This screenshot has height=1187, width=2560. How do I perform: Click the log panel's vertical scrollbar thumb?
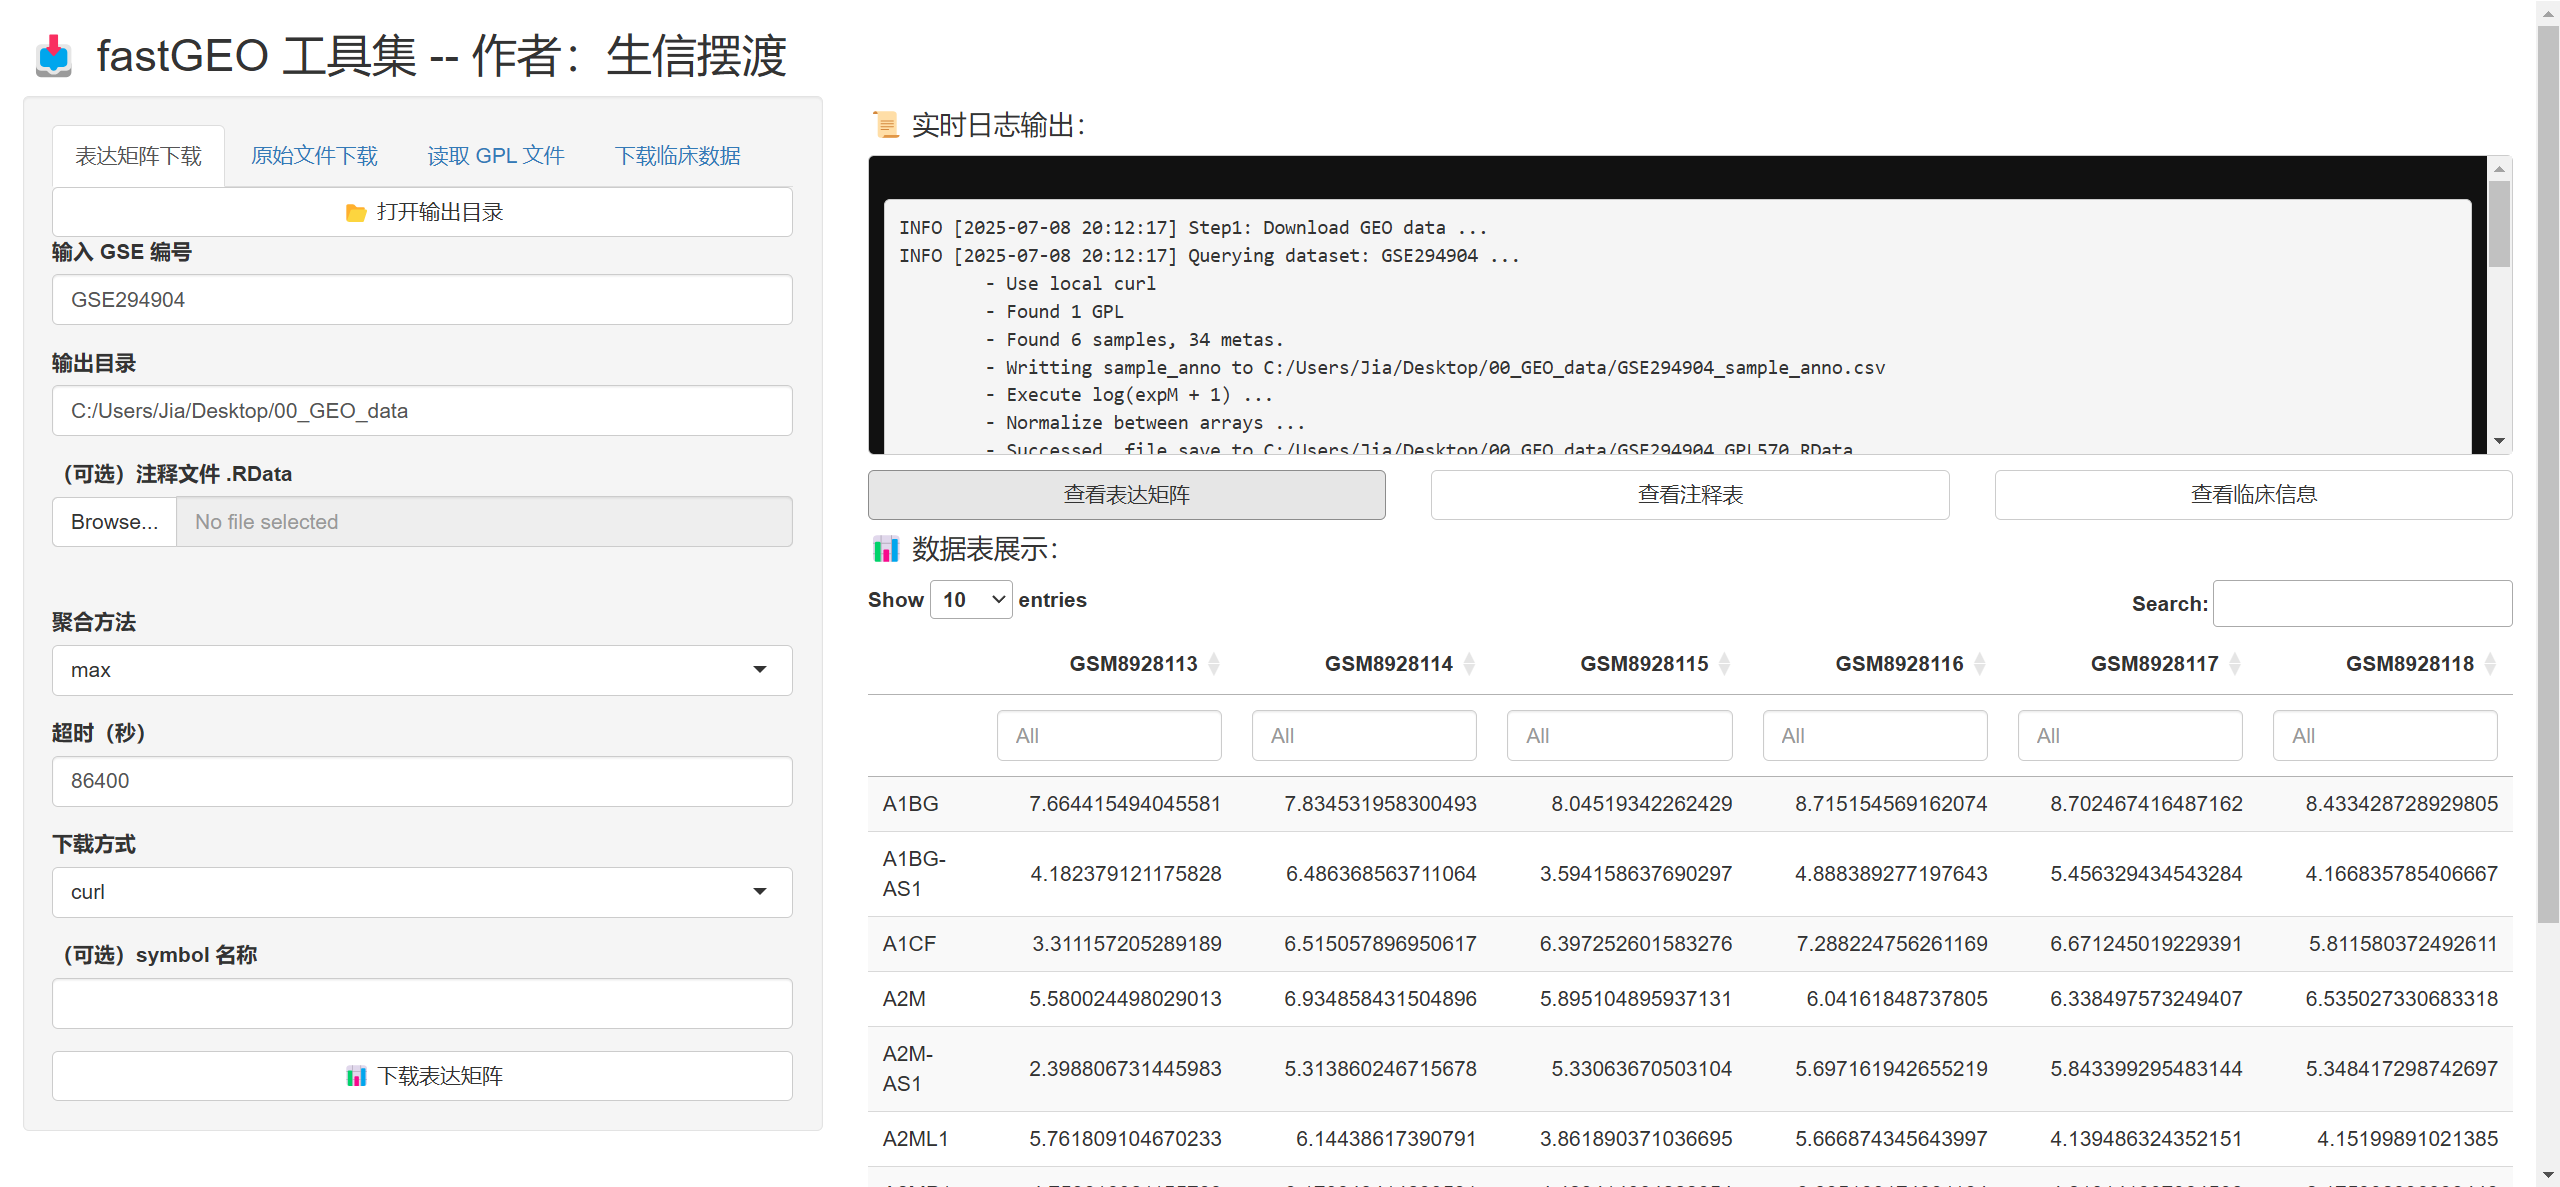[2499, 224]
